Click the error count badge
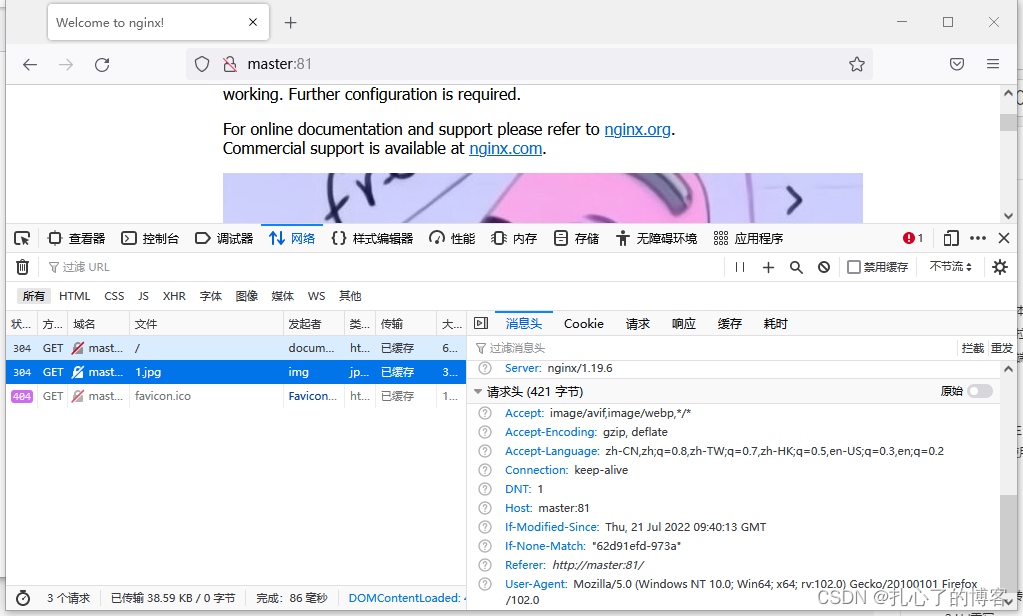 (911, 238)
